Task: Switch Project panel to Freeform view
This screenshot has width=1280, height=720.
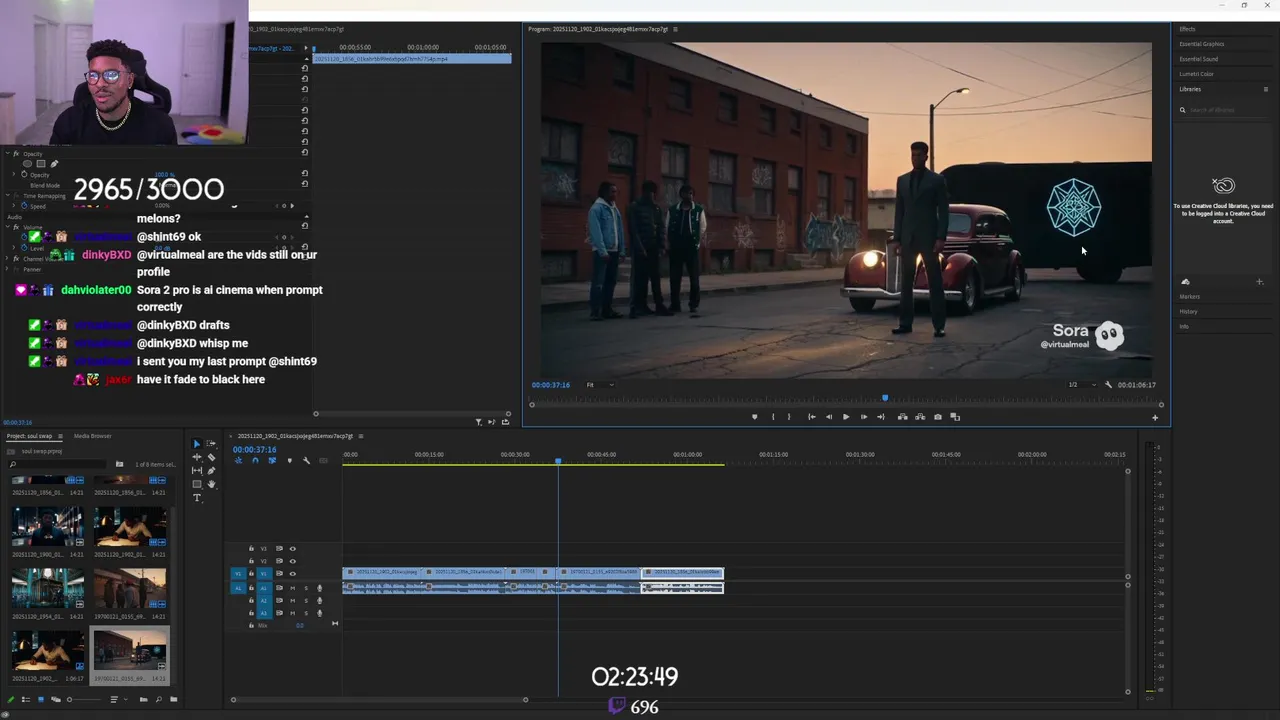Action: tap(56, 700)
